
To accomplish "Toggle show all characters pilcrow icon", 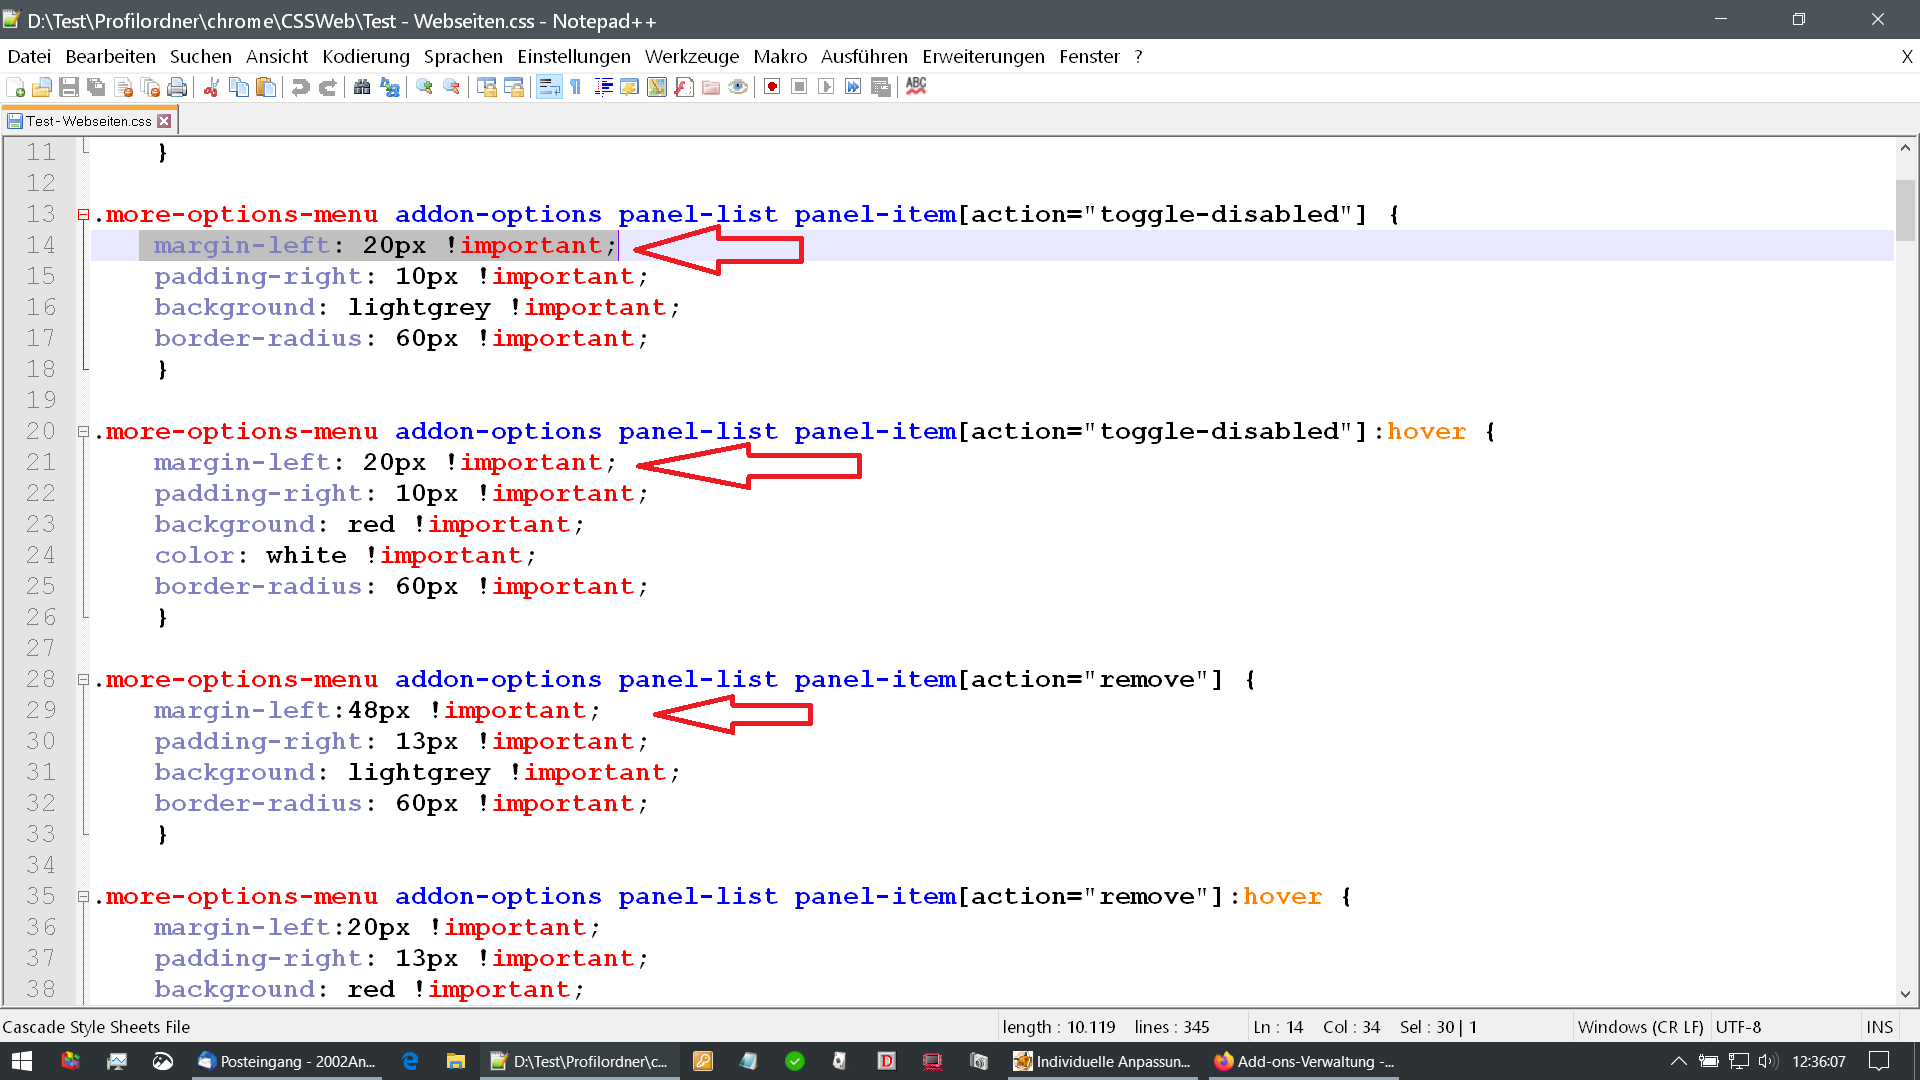I will click(x=576, y=87).
